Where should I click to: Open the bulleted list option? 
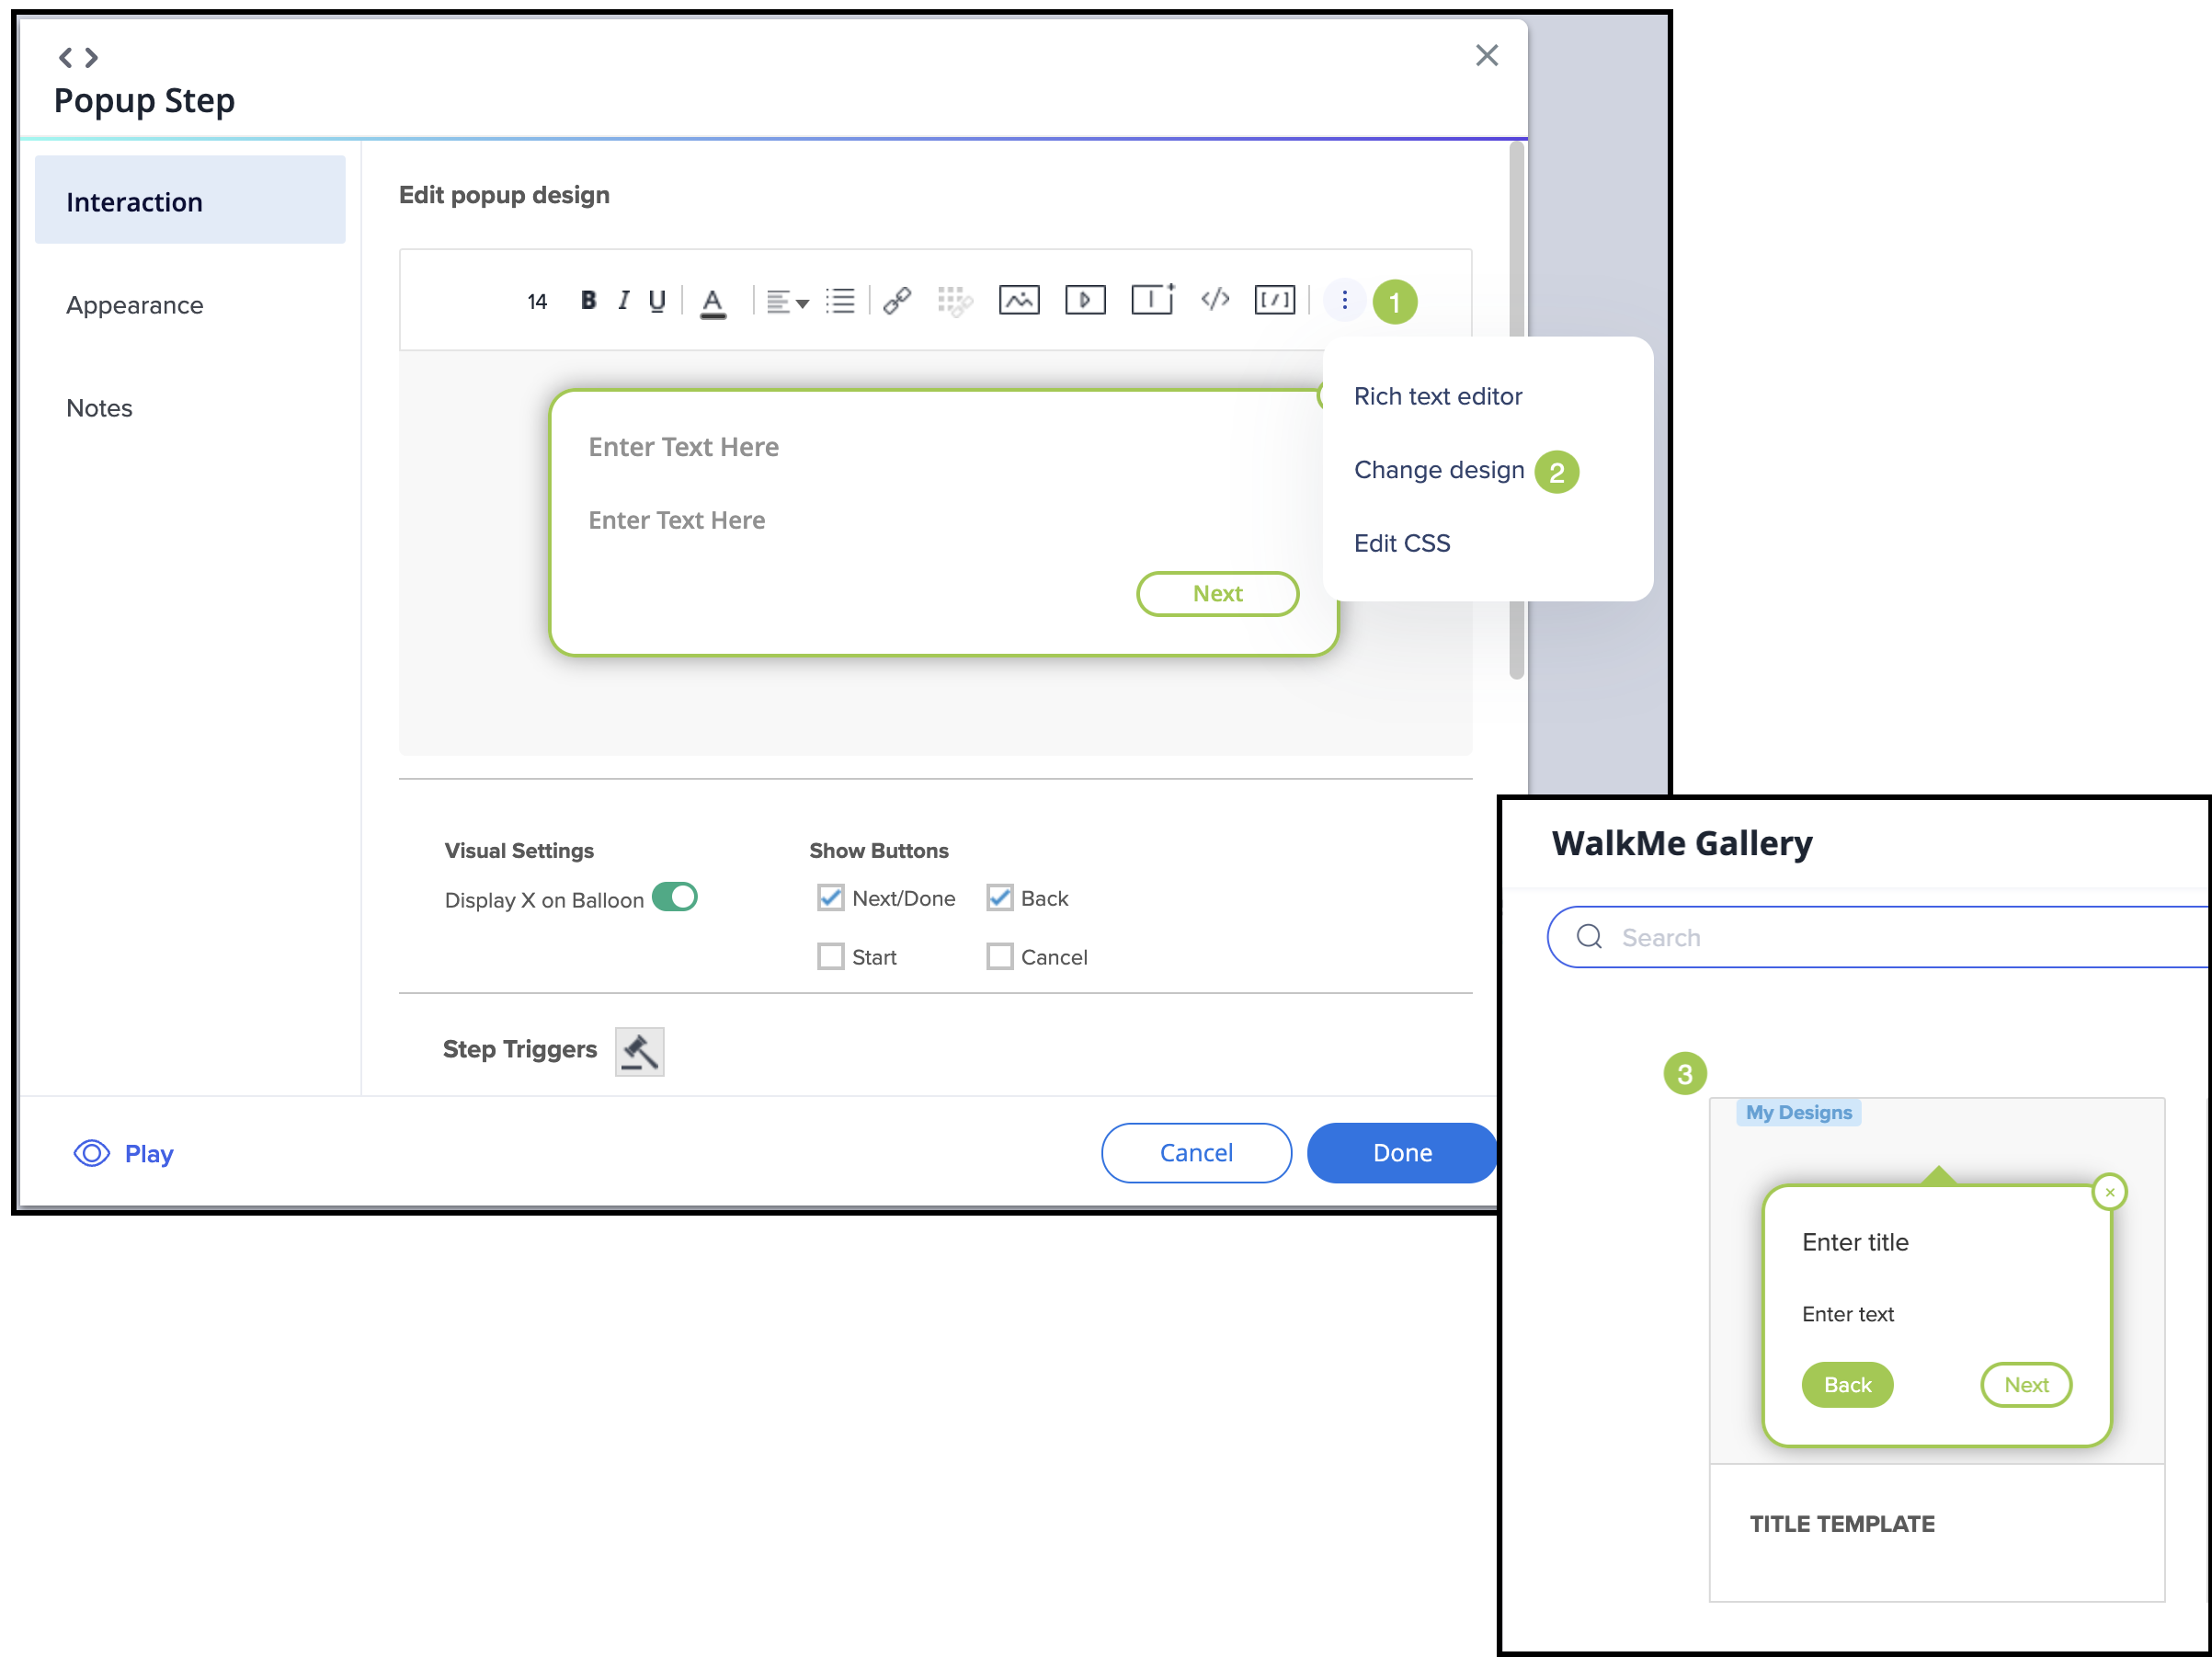point(840,301)
